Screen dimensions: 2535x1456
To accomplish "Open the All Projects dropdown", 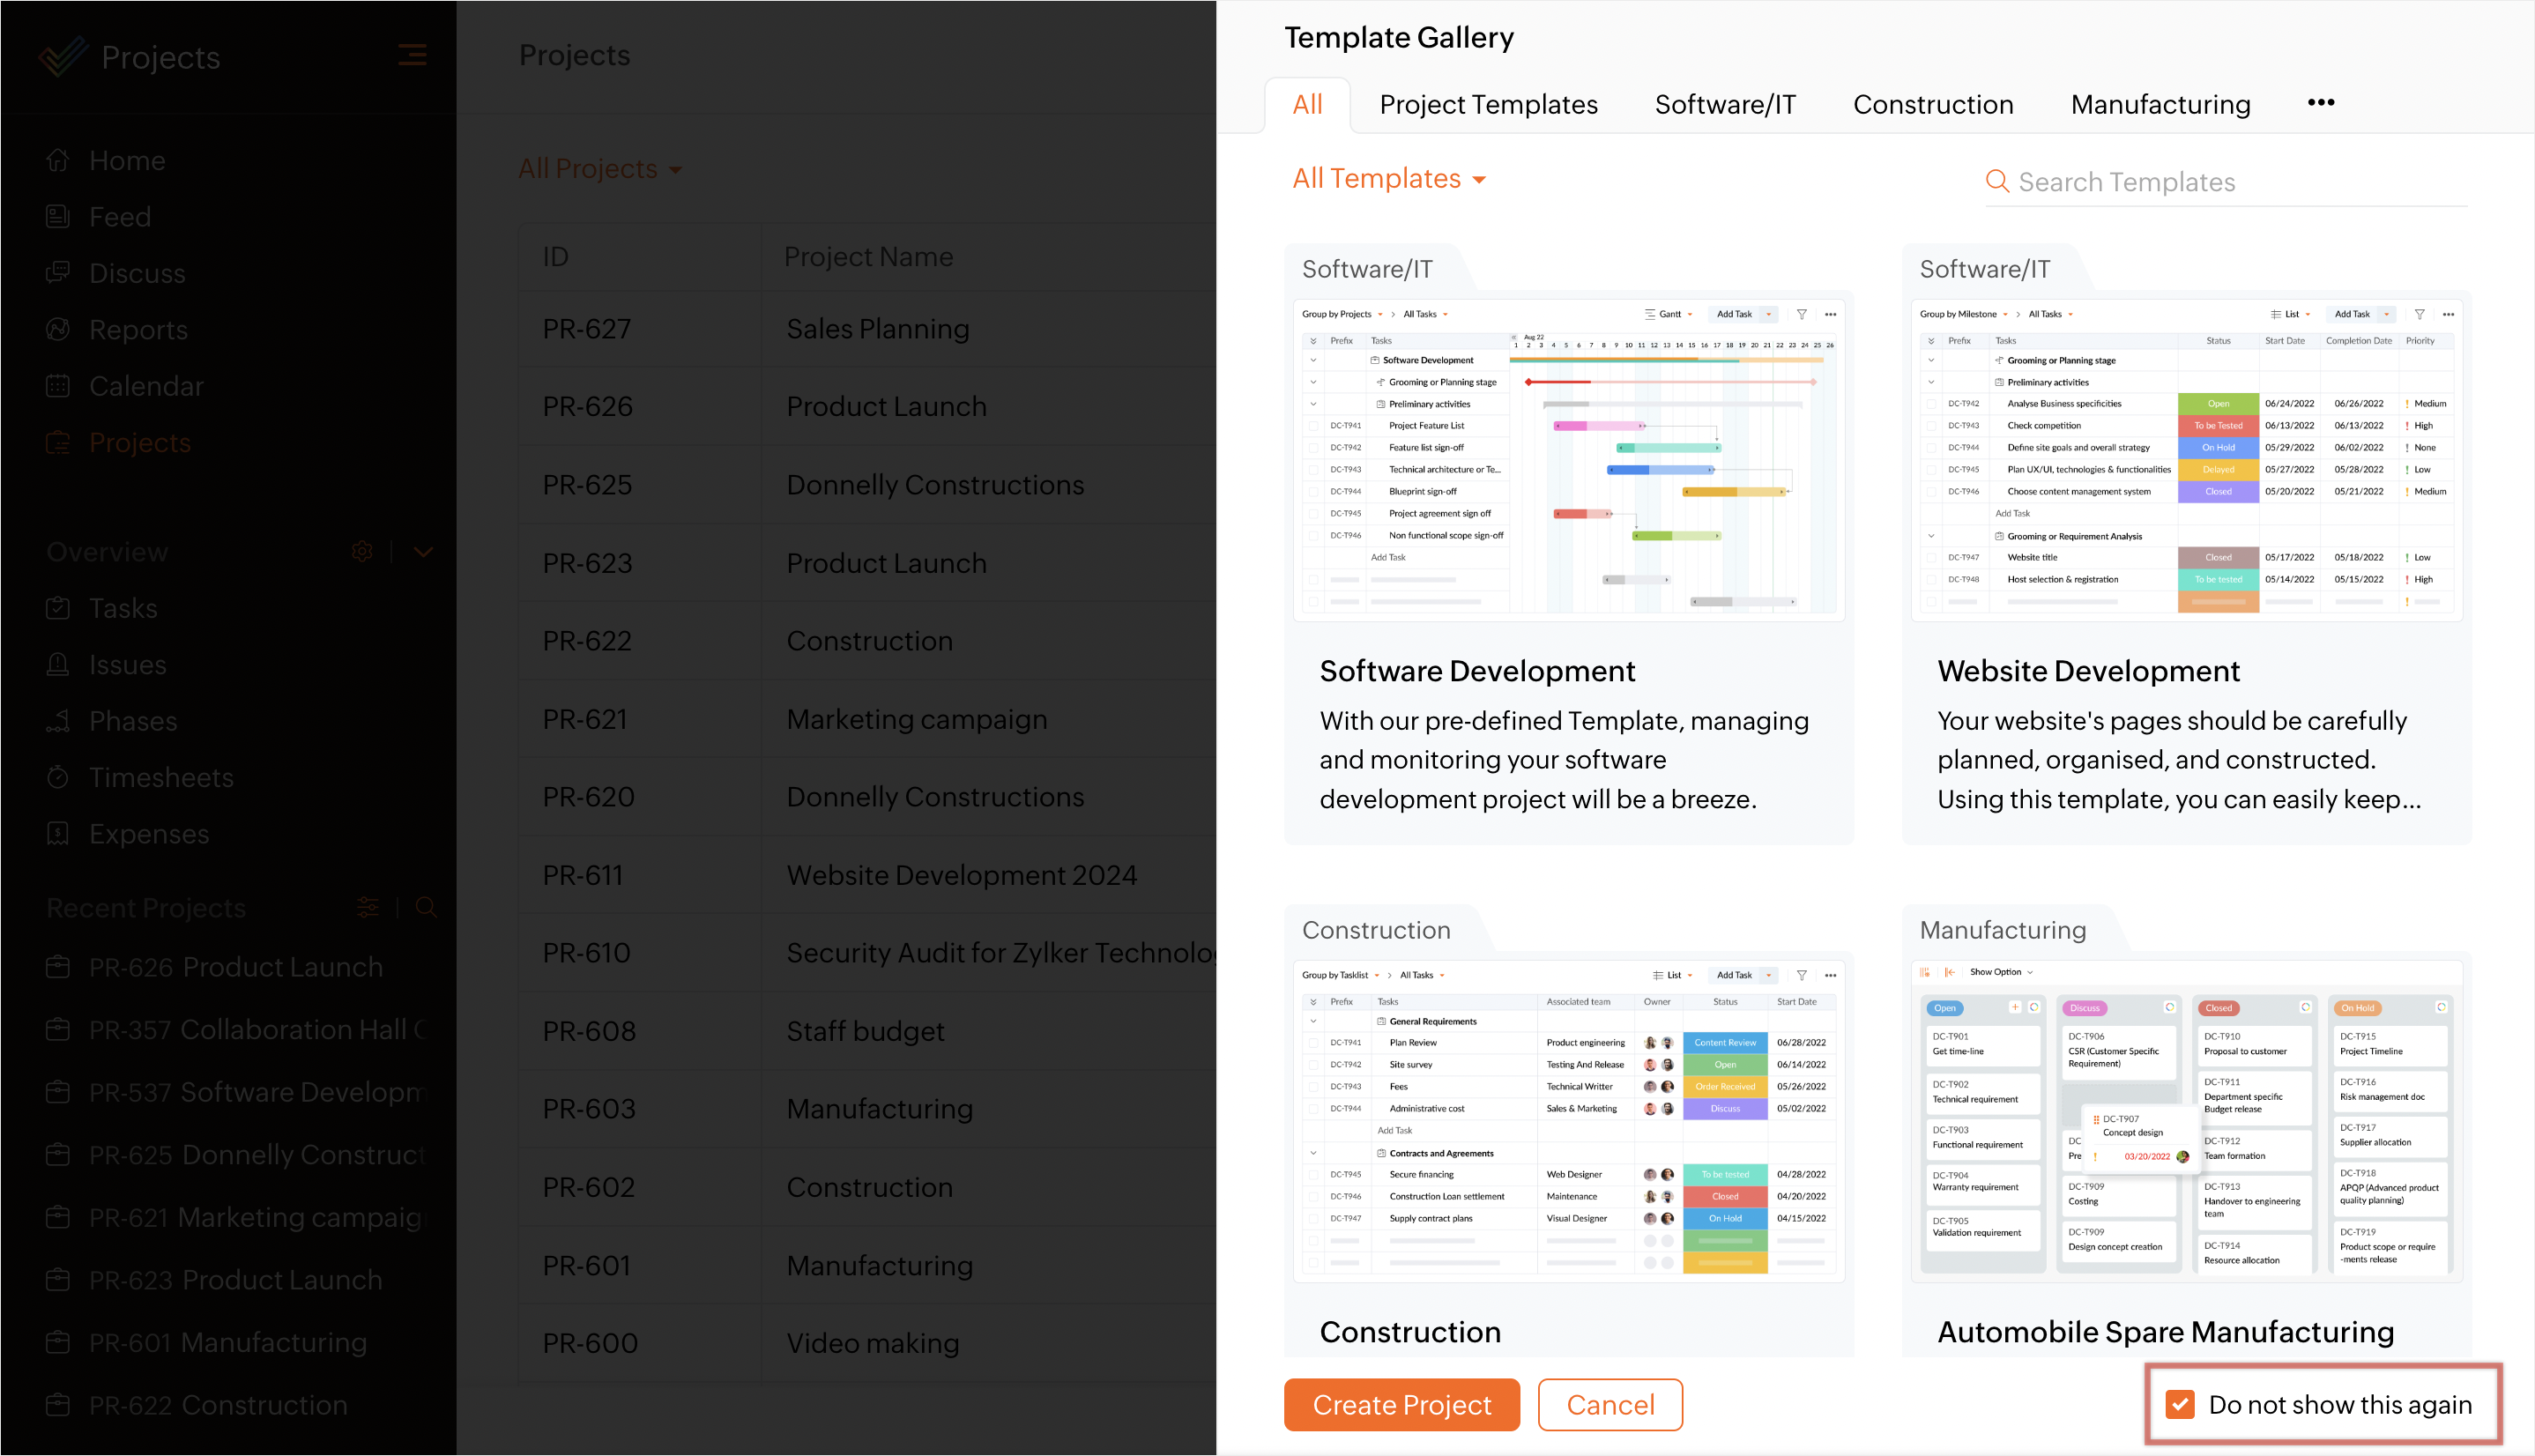I will pos(600,169).
